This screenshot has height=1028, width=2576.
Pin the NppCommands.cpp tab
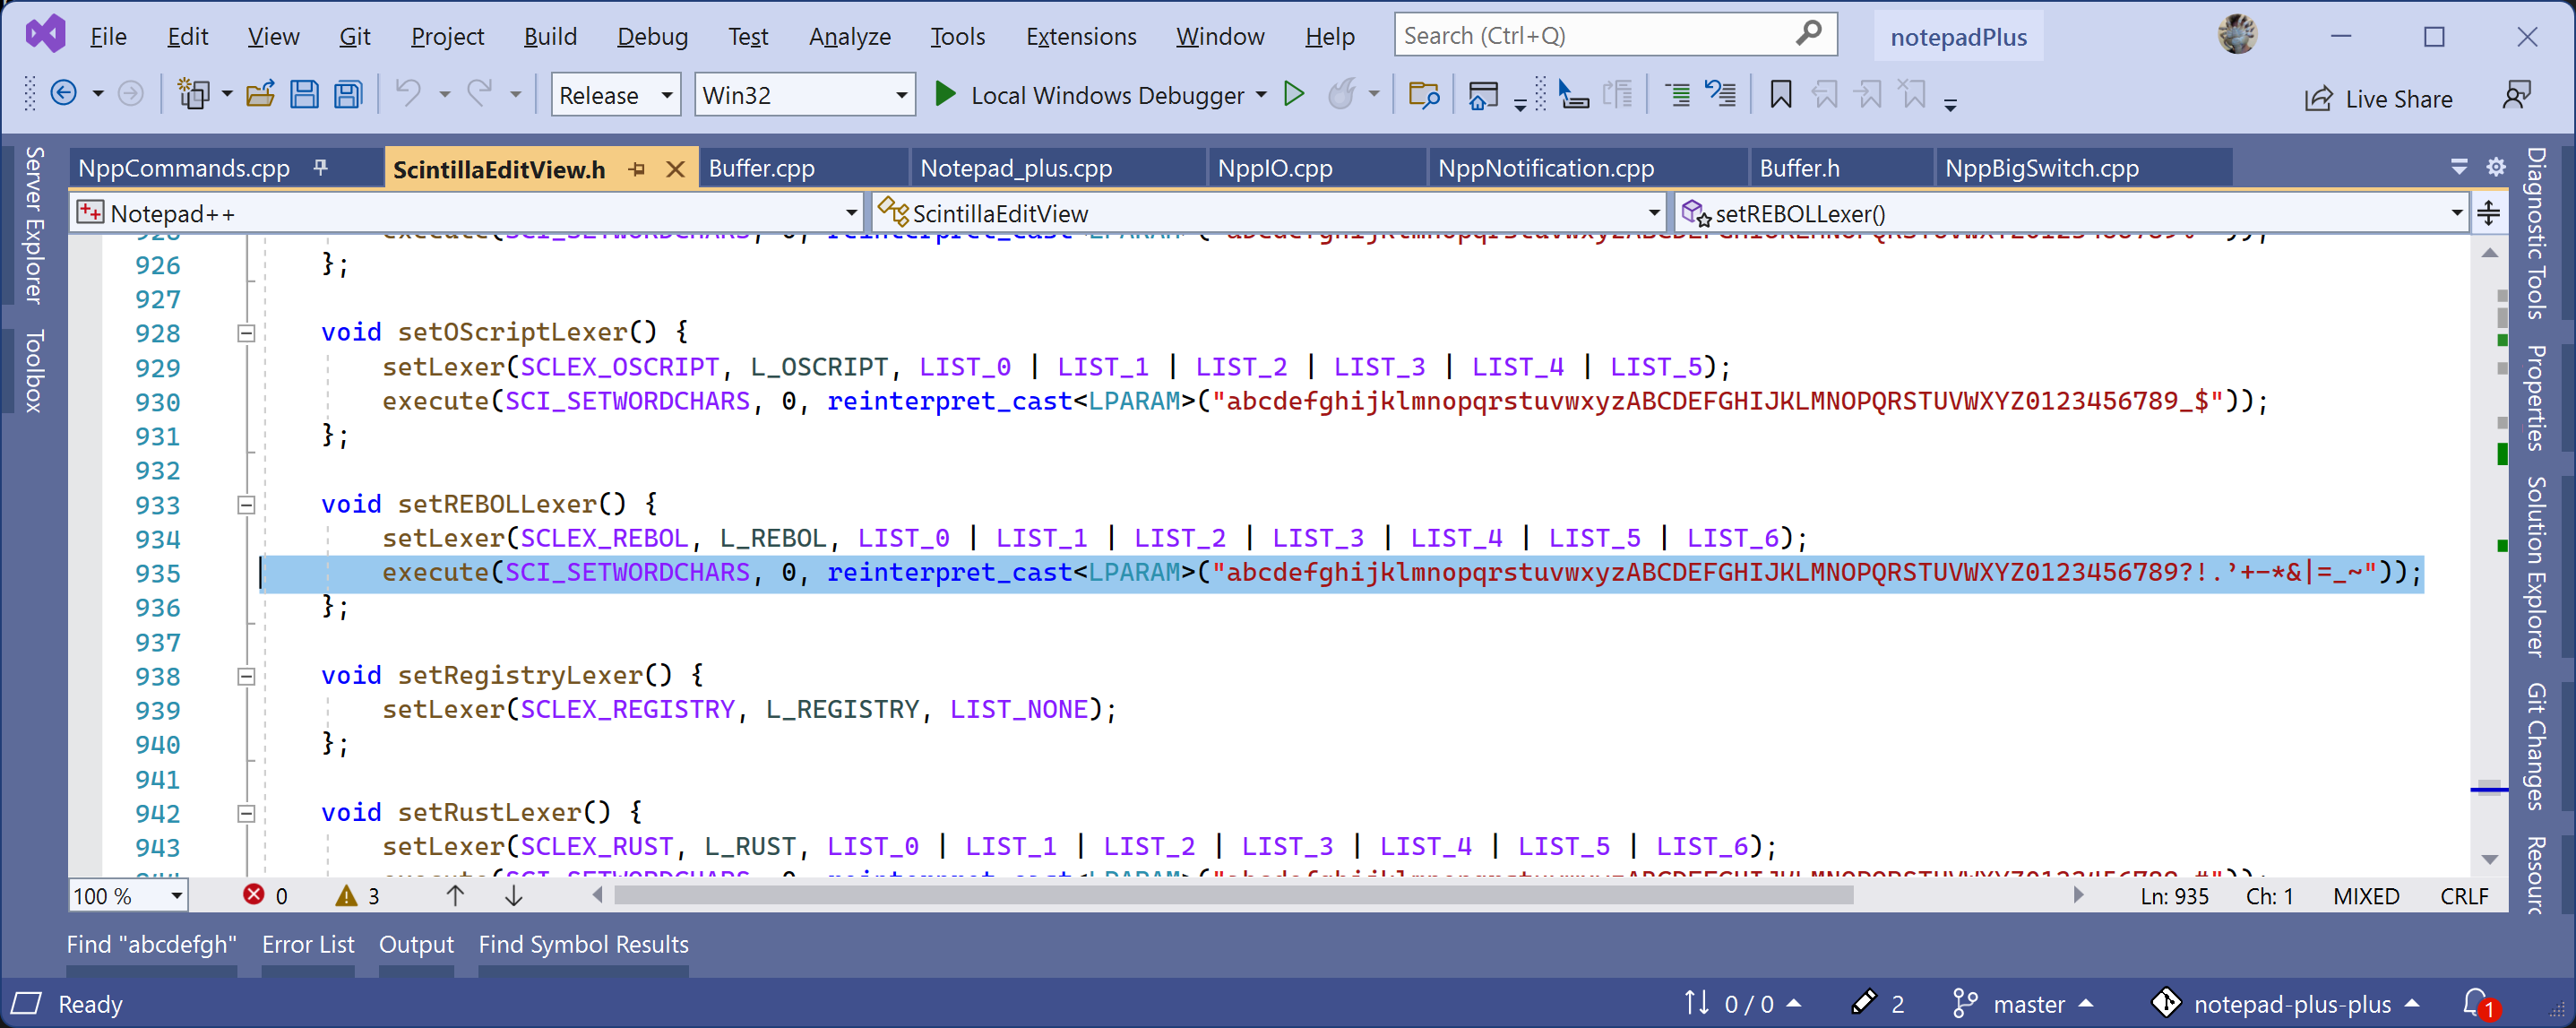click(x=319, y=168)
